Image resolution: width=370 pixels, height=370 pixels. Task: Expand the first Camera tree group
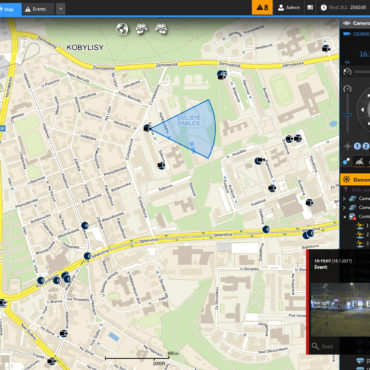pos(344,199)
